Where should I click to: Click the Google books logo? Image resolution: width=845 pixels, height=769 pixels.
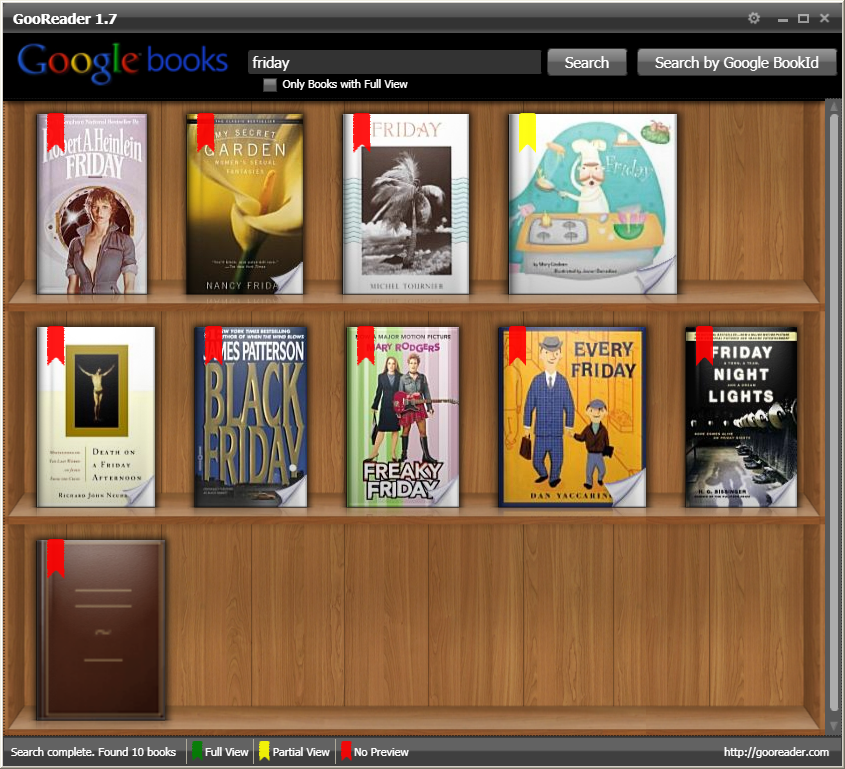(120, 60)
